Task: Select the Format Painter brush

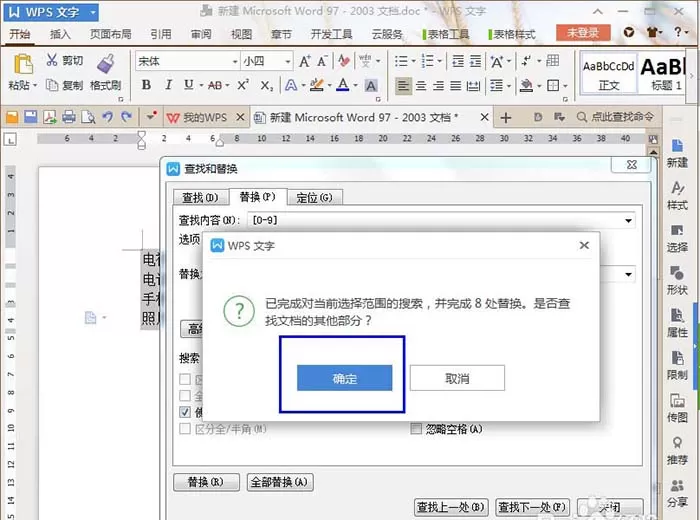Action: pos(106,64)
